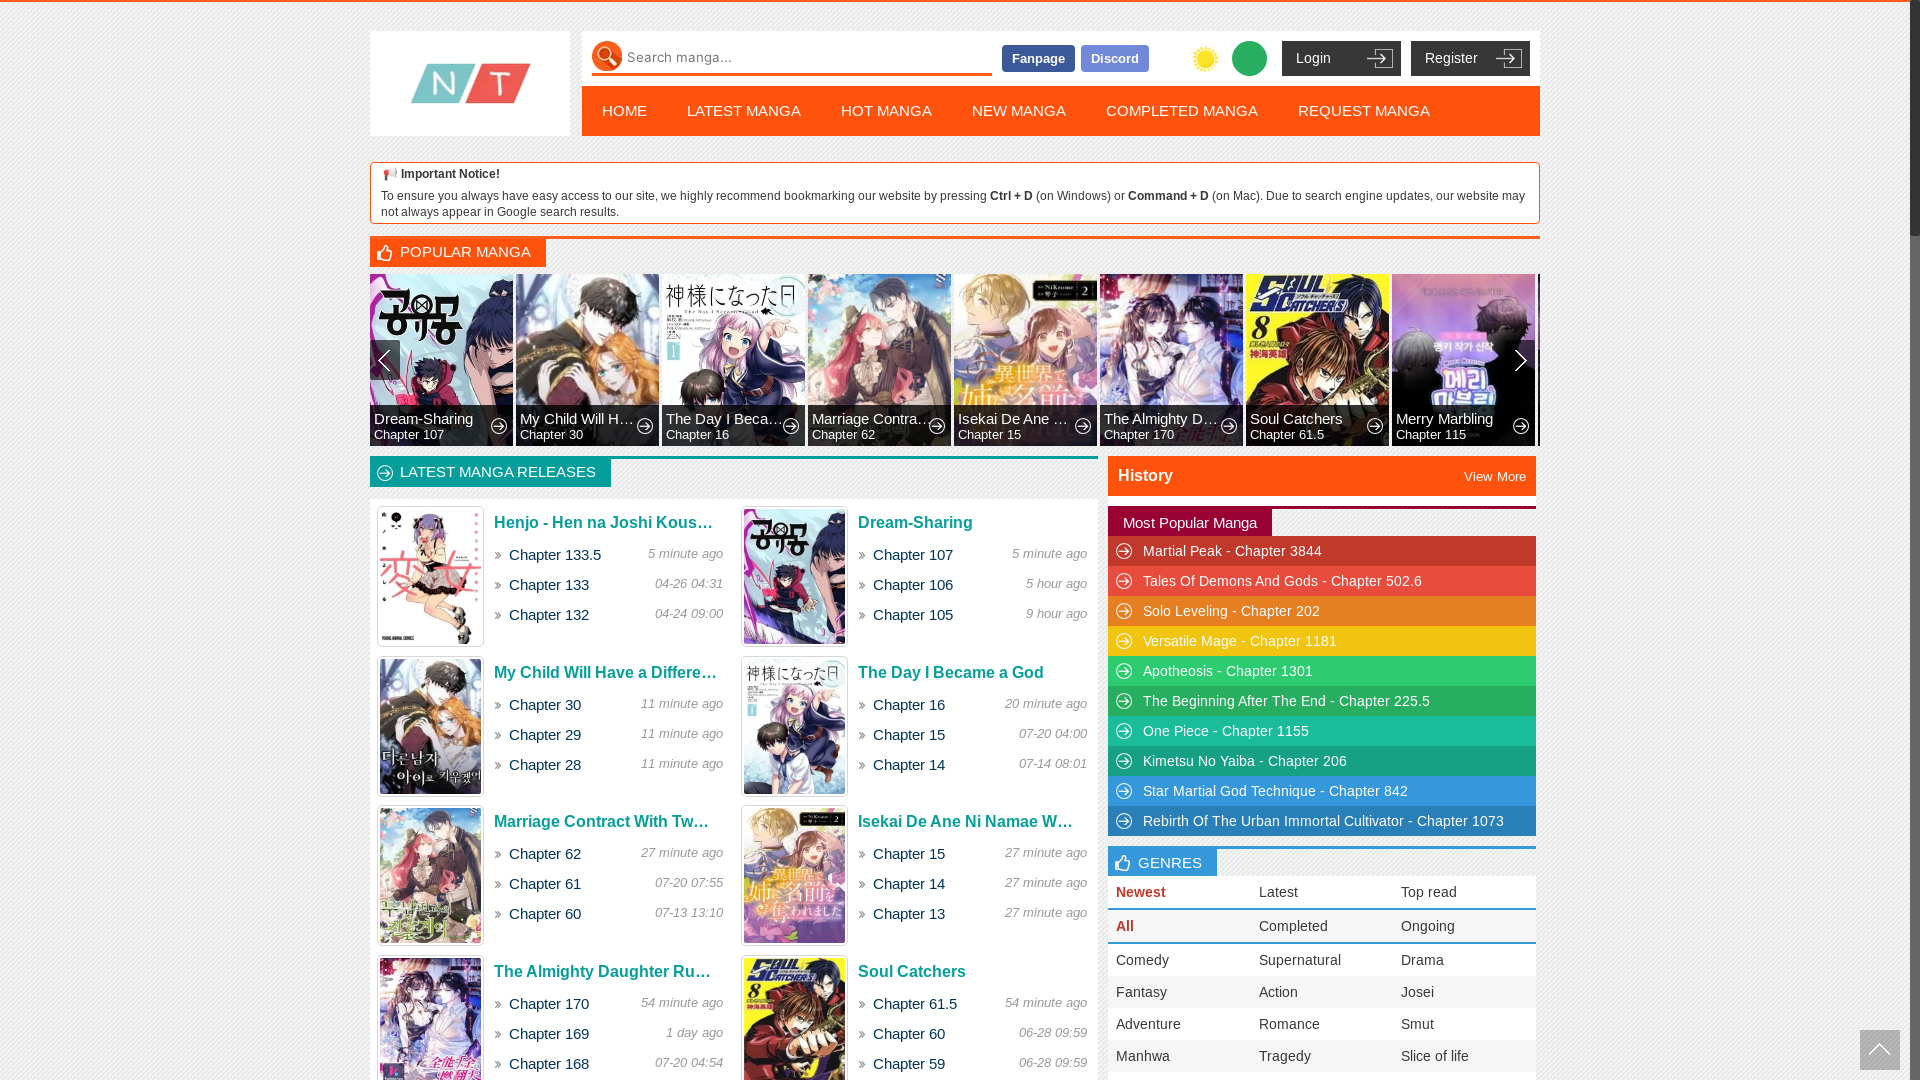The image size is (1920, 1080).
Task: Open Henjo Chapter 133.5
Action: pyautogui.click(x=555, y=555)
